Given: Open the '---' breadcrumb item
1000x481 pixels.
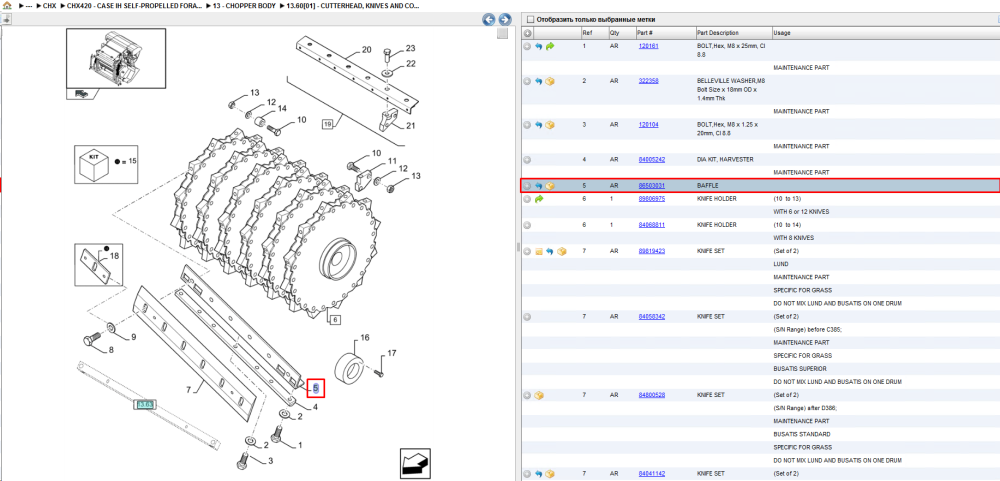Looking at the screenshot, I should (x=29, y=5).
